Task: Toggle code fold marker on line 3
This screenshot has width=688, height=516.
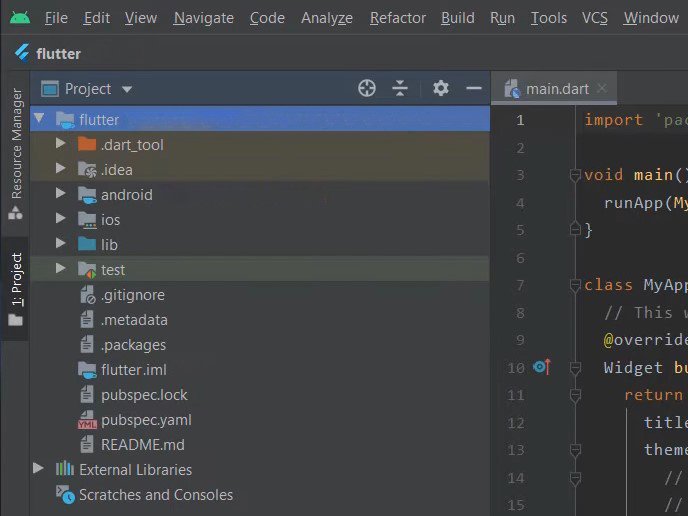Action: [575, 175]
